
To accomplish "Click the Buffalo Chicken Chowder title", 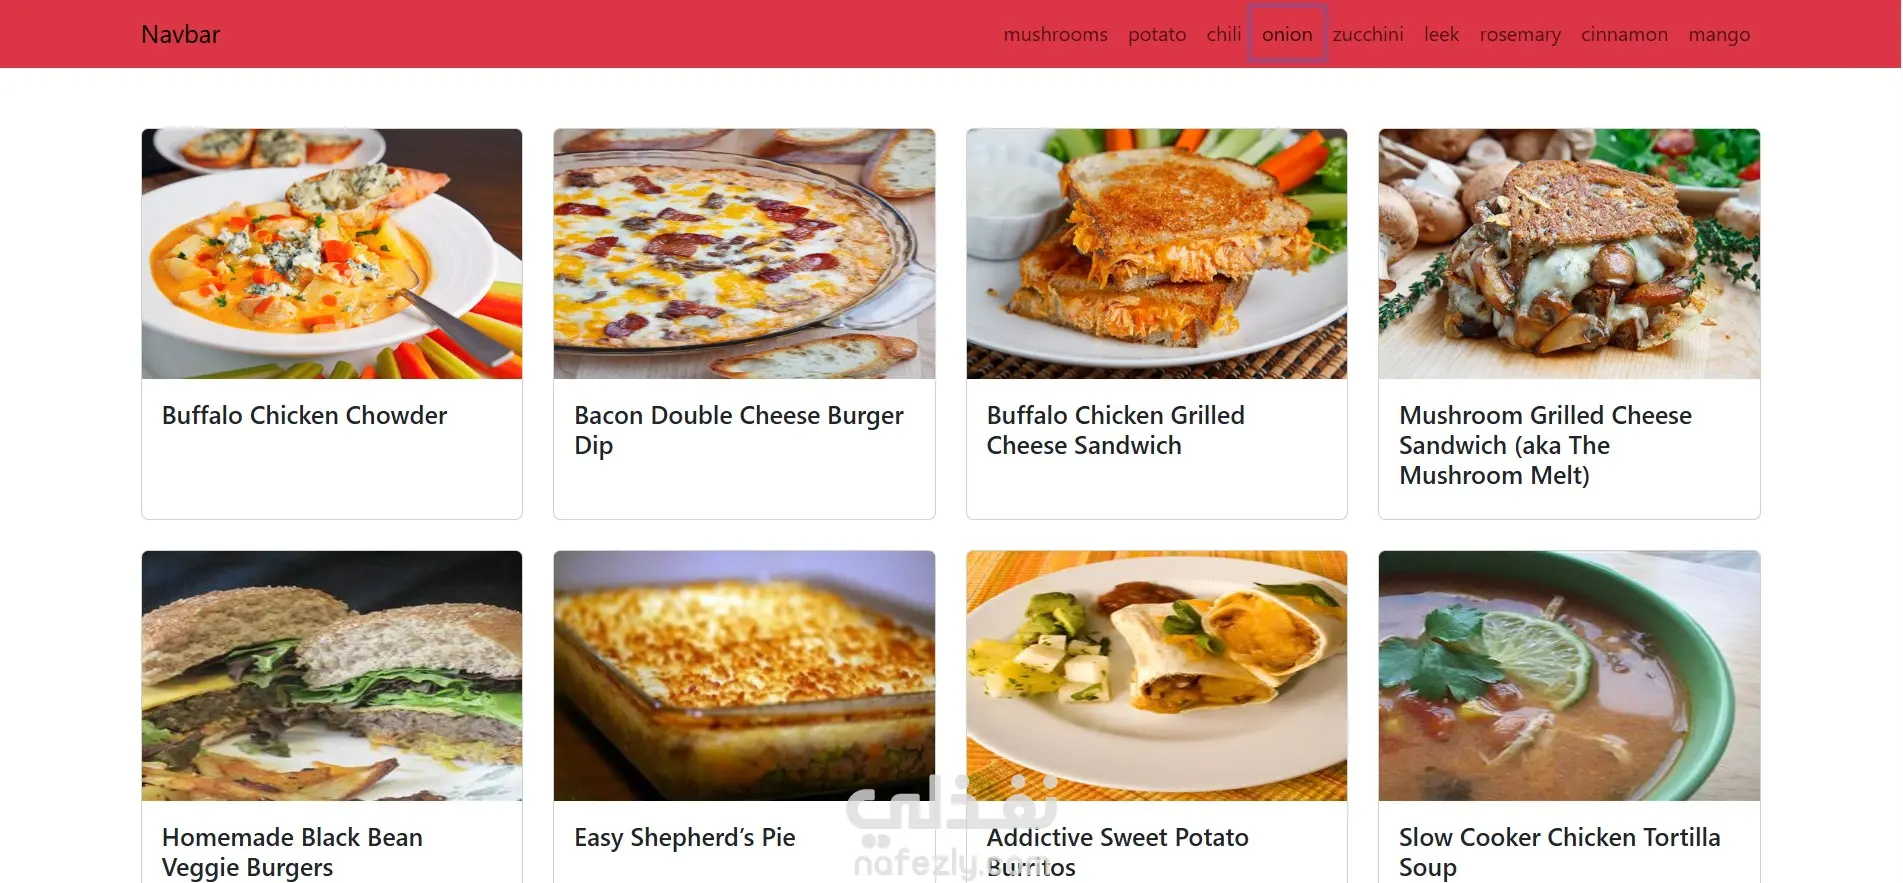I will (304, 415).
